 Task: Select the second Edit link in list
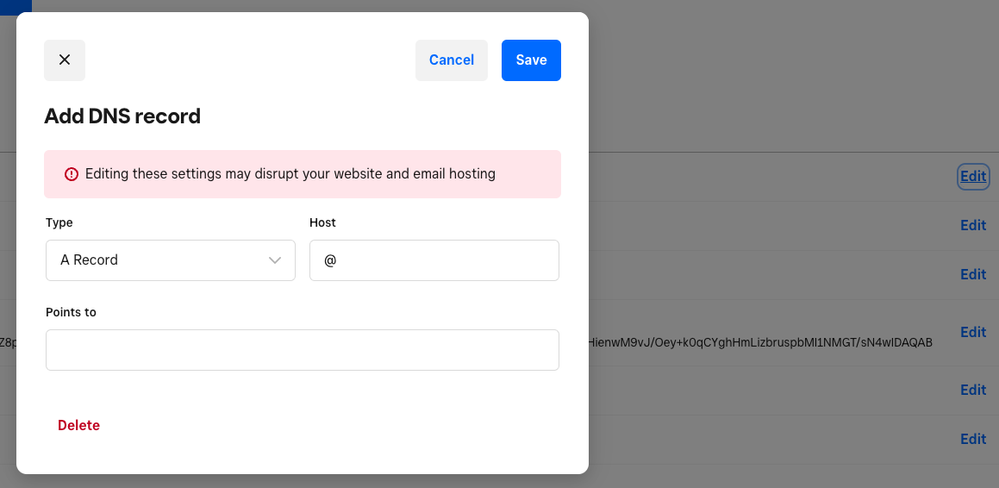coord(973,225)
